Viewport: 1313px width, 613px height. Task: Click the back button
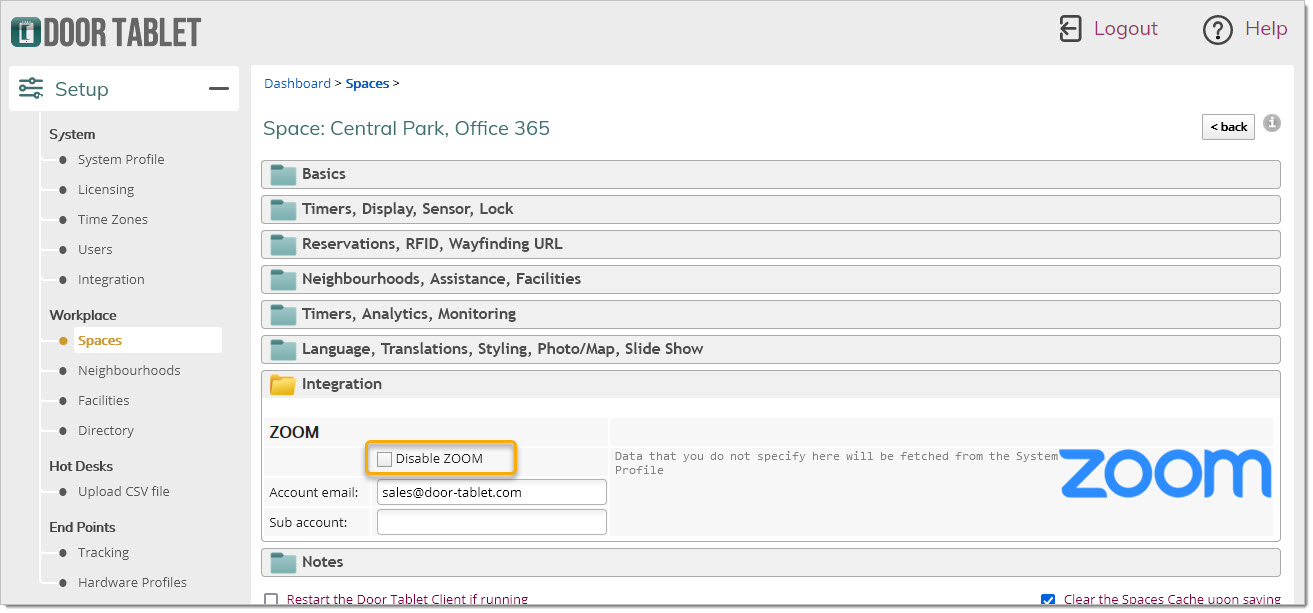point(1228,127)
